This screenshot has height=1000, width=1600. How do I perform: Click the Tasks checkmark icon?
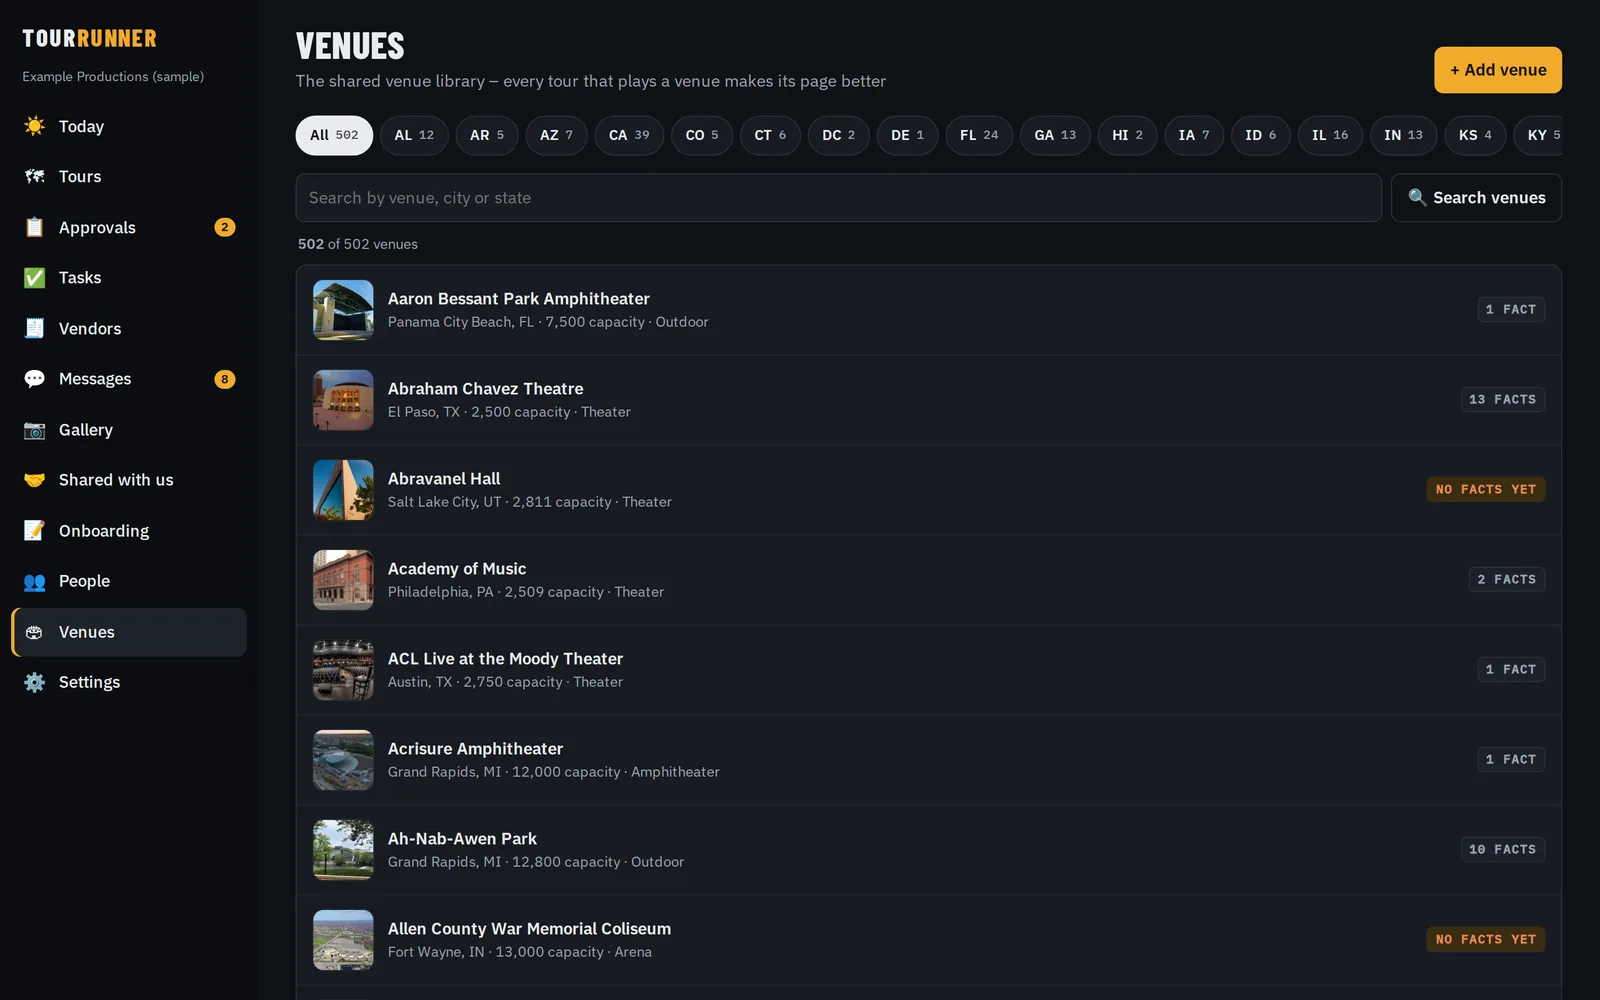[x=34, y=278]
